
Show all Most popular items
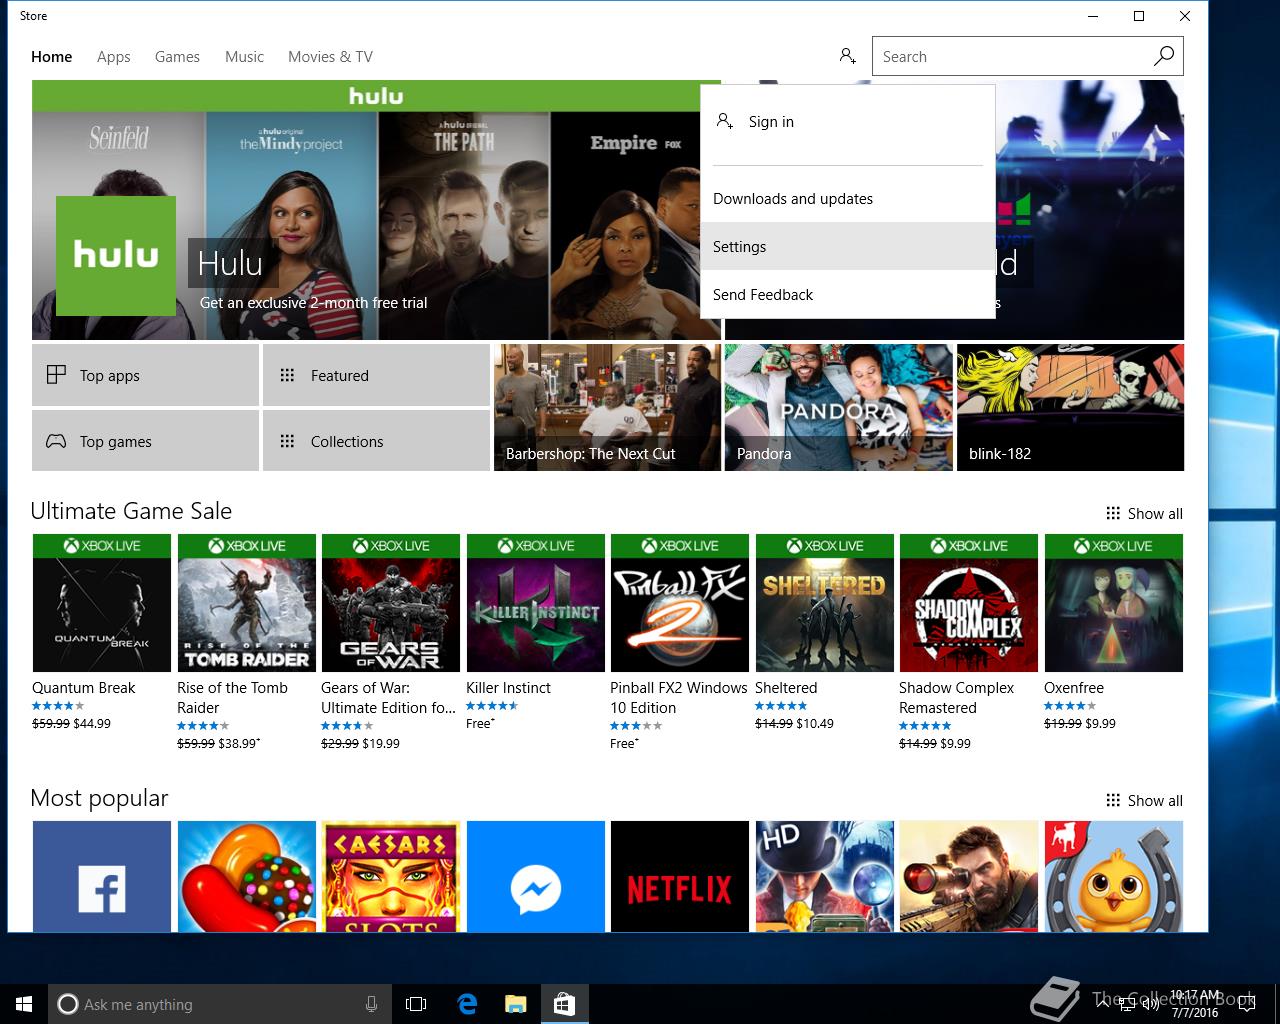click(1144, 801)
